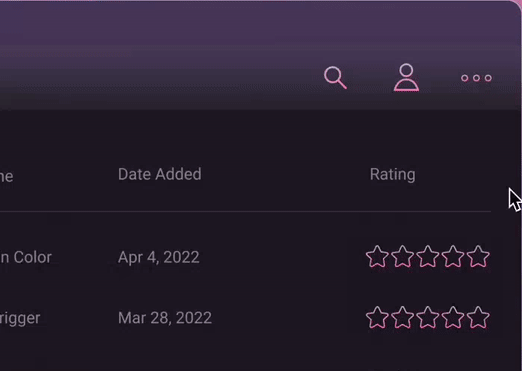Rate Apr 4, 2022 item five stars
The width and height of the screenshot is (522, 371).
coord(478,257)
